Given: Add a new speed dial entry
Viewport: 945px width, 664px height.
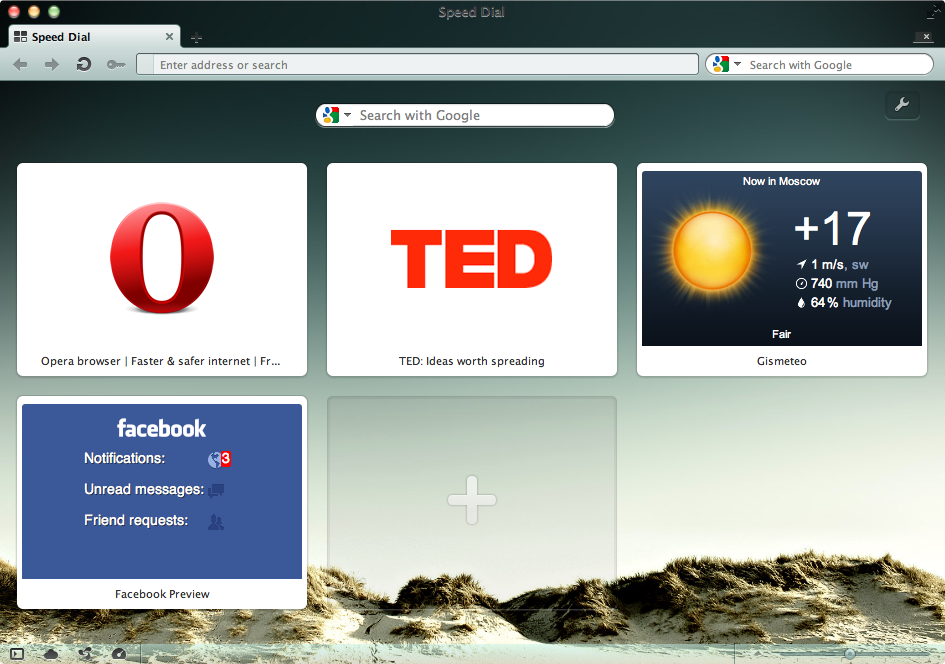Looking at the screenshot, I should click(x=471, y=500).
